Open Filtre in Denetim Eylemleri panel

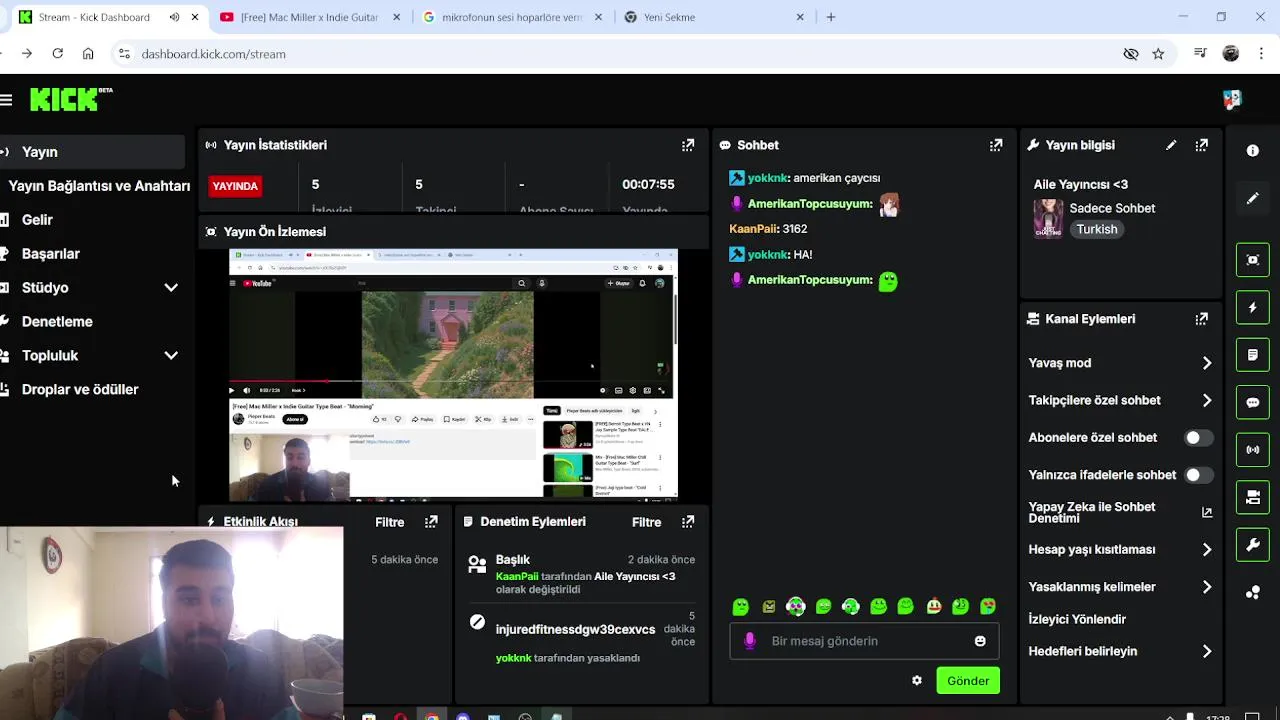[x=647, y=522]
